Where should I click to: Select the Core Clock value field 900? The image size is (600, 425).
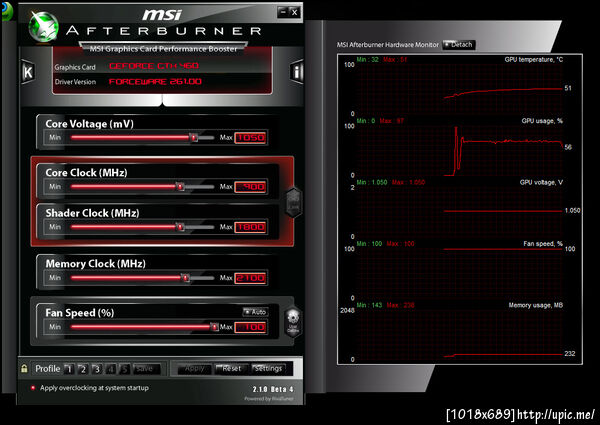point(250,187)
